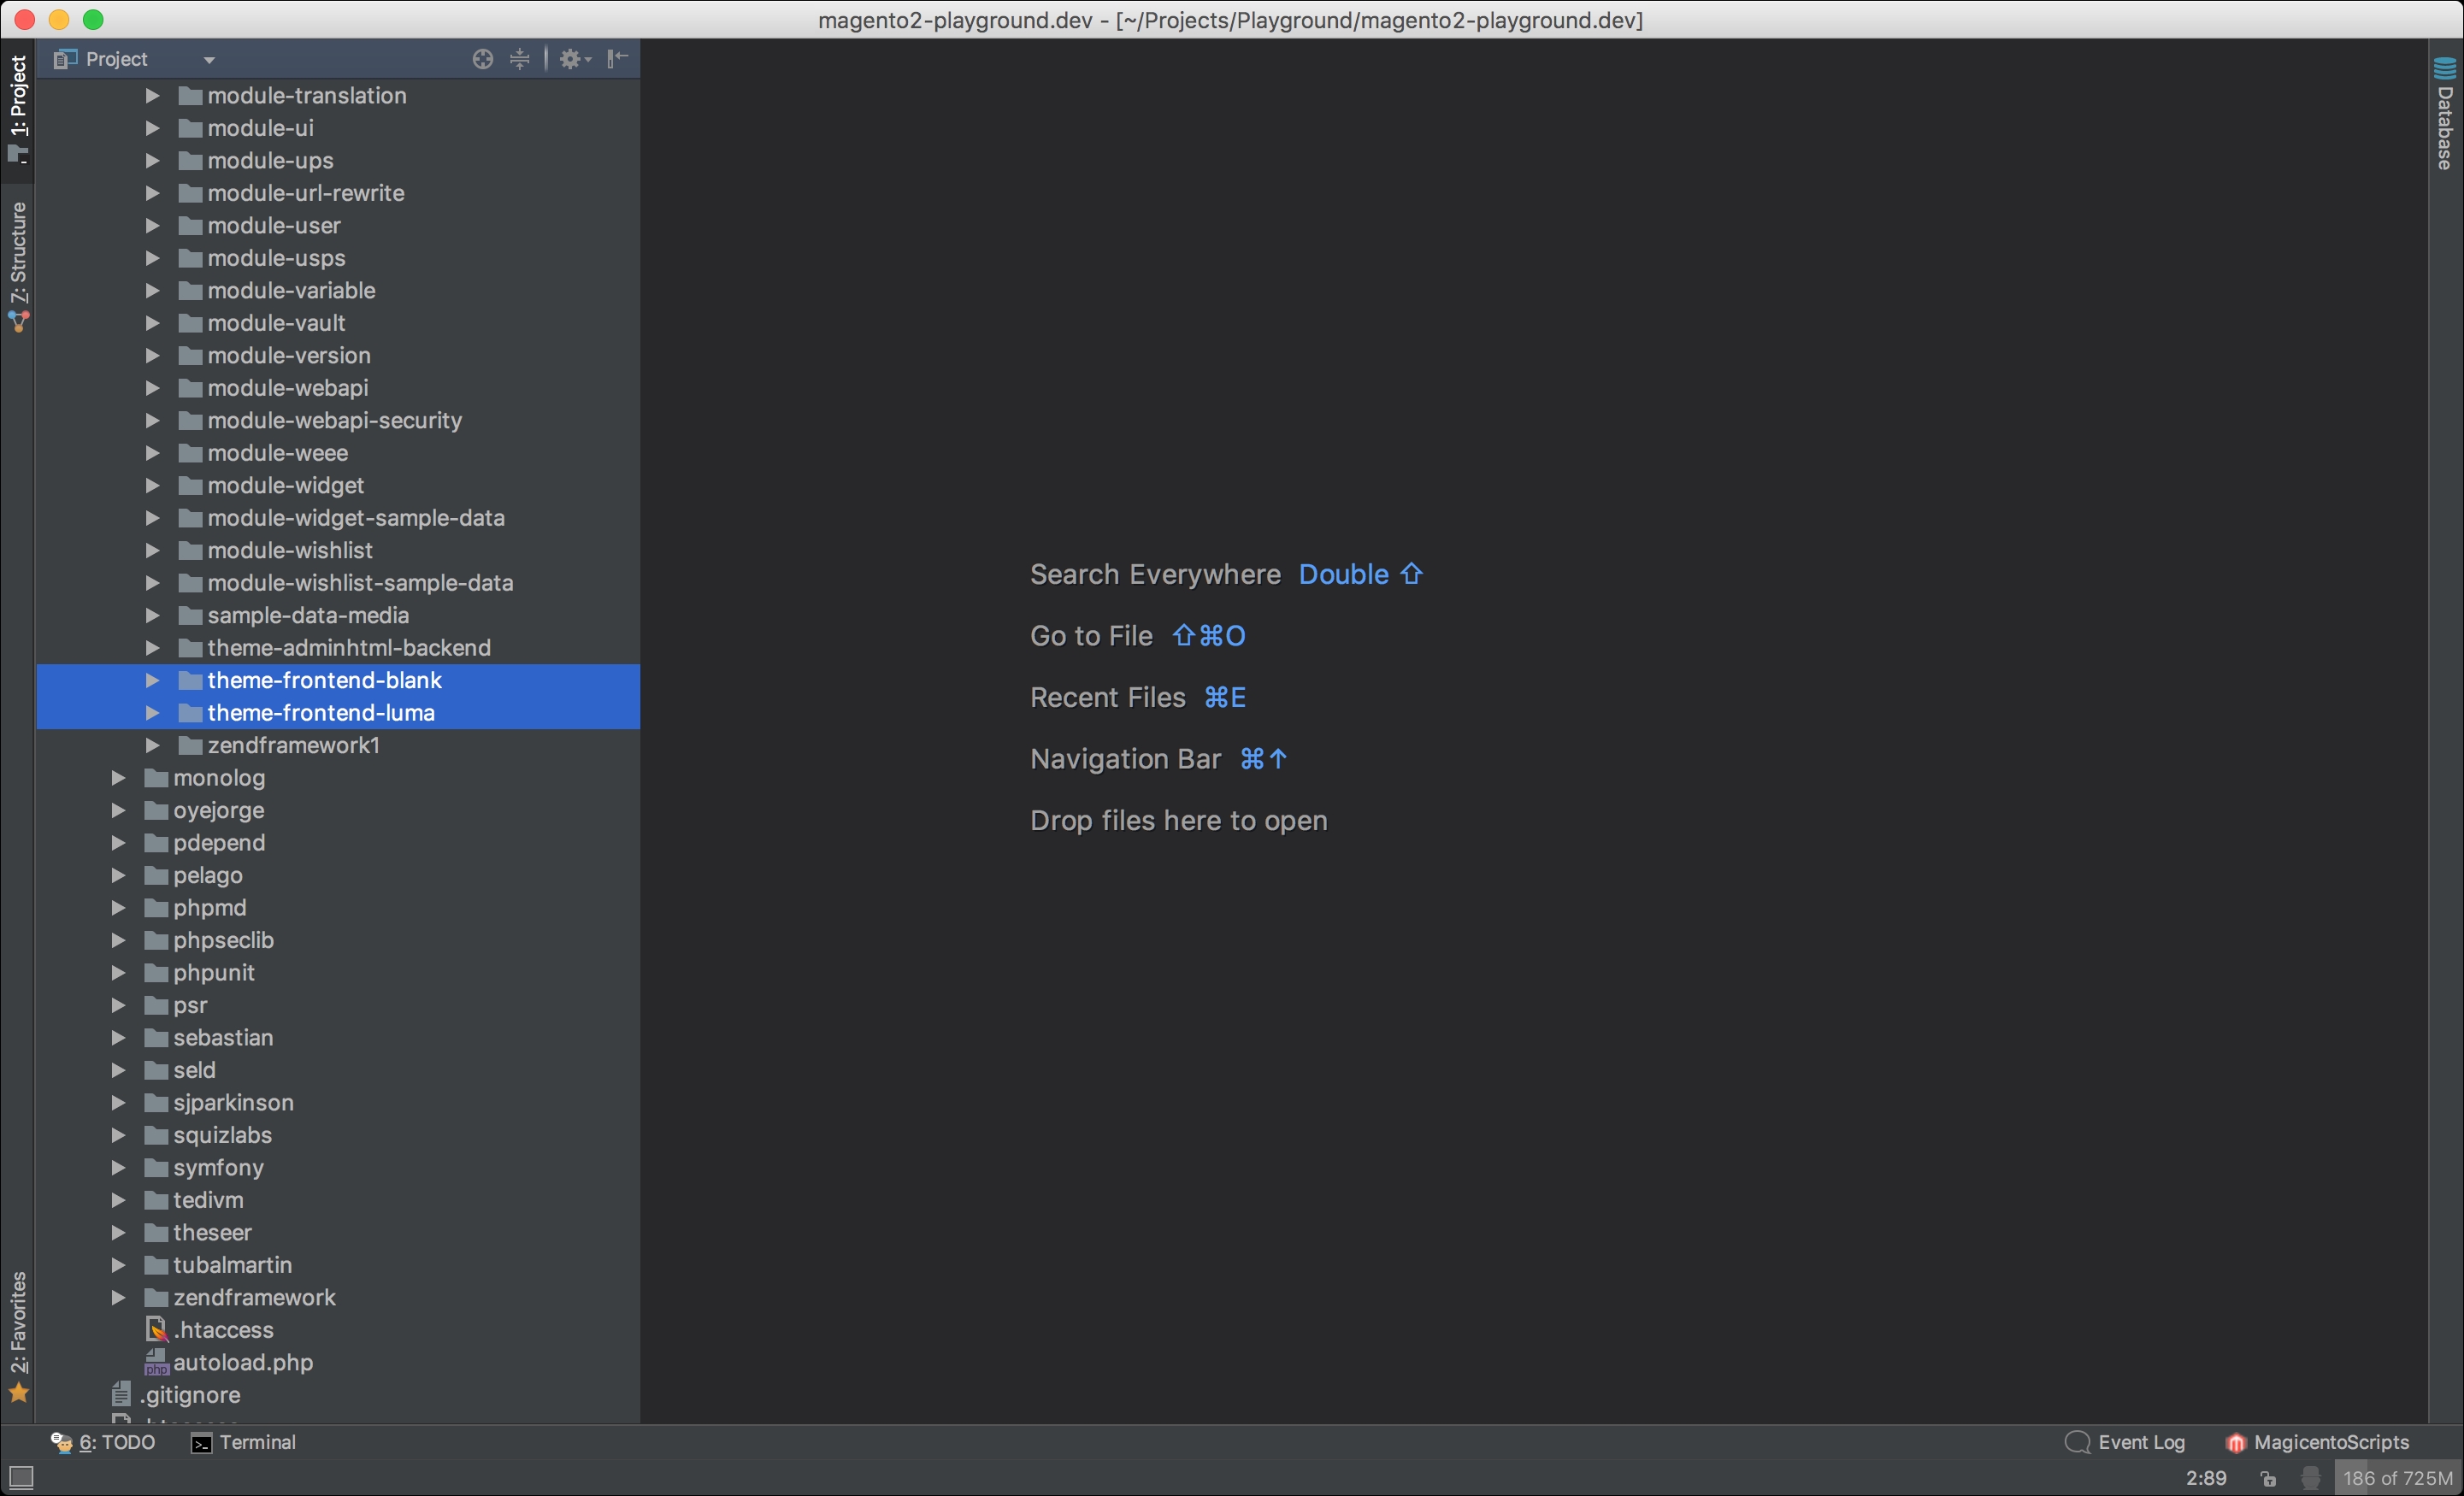The image size is (2464, 1496).
Task: Expand the theme-frontend-blank folder arrow
Action: pos(152,680)
